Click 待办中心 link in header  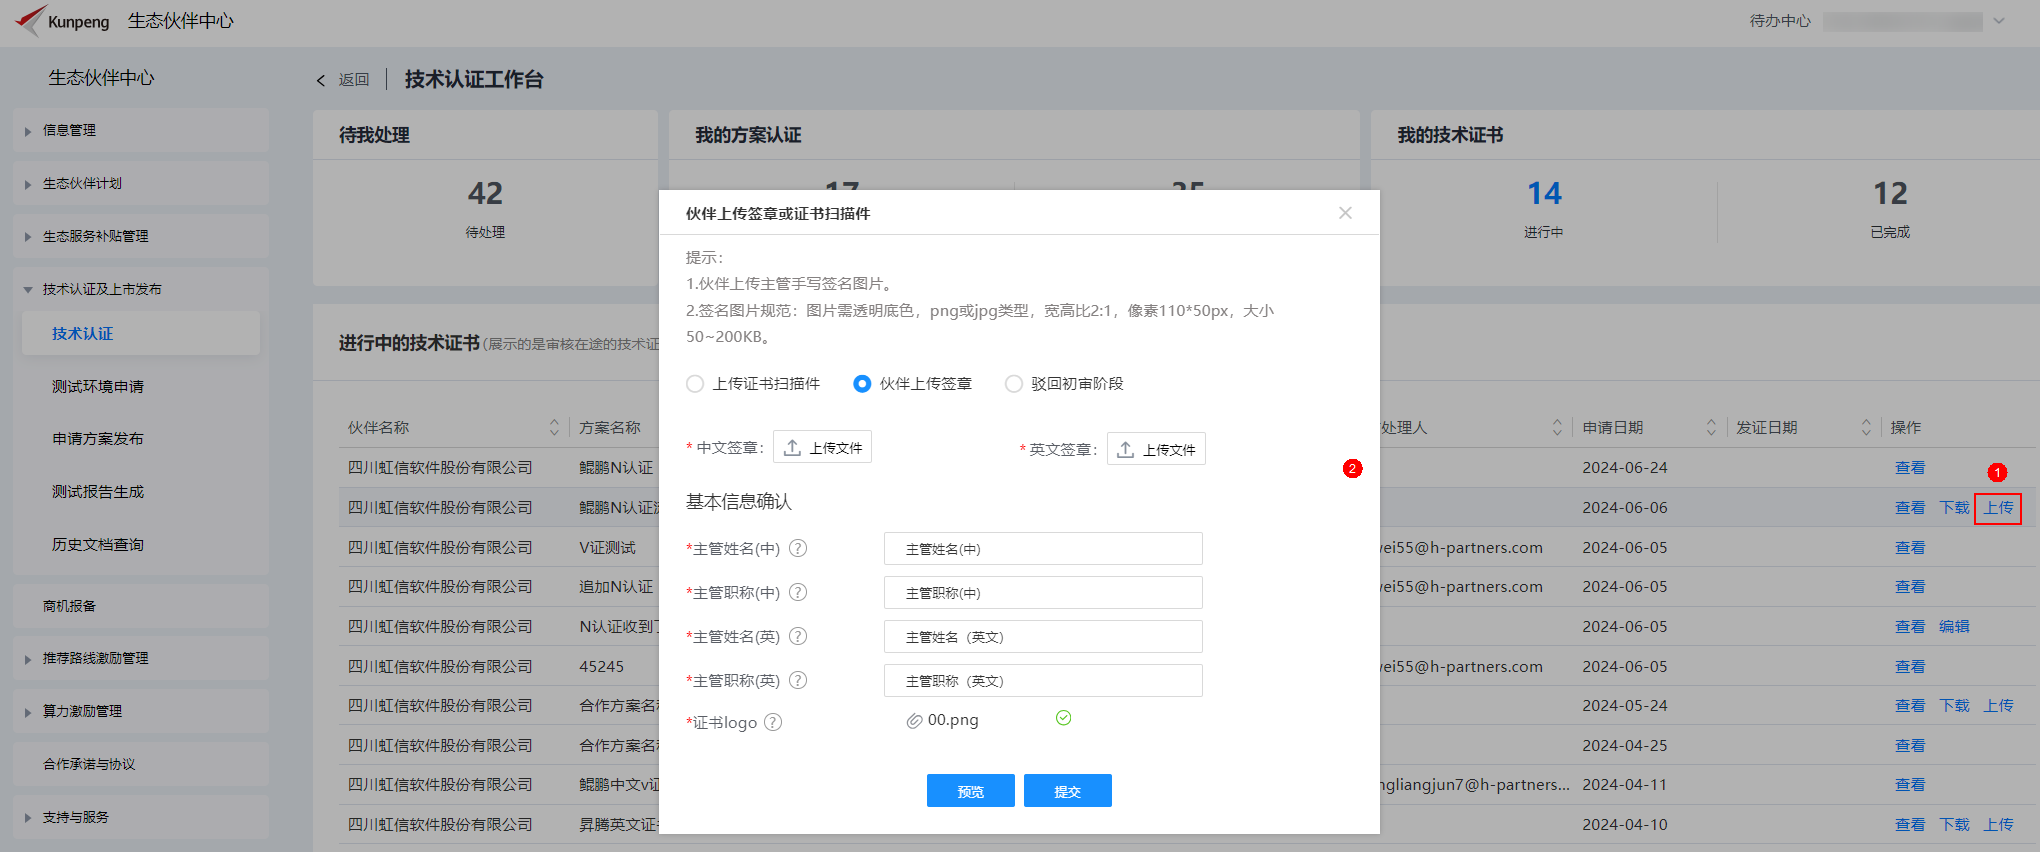click(1780, 21)
